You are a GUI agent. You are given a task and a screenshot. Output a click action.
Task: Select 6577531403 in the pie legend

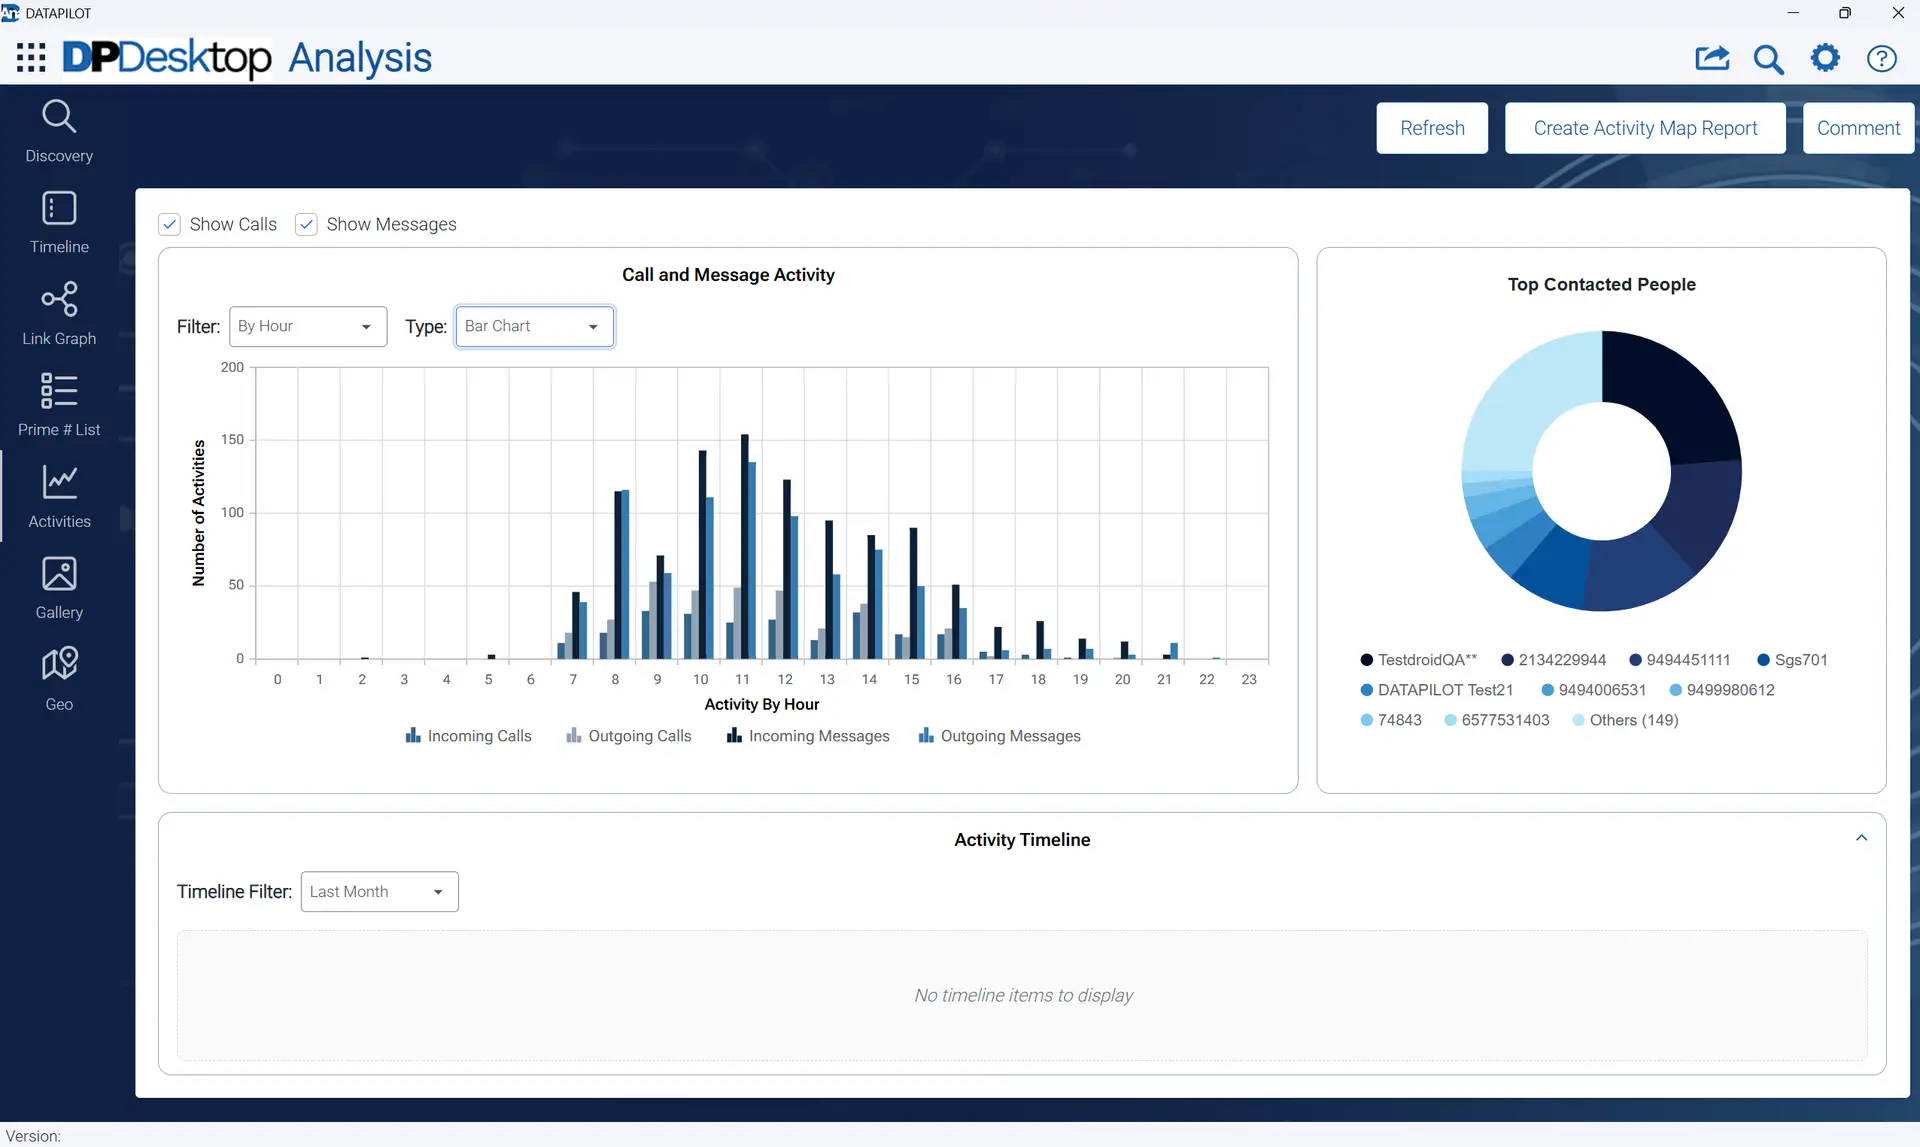click(1497, 720)
